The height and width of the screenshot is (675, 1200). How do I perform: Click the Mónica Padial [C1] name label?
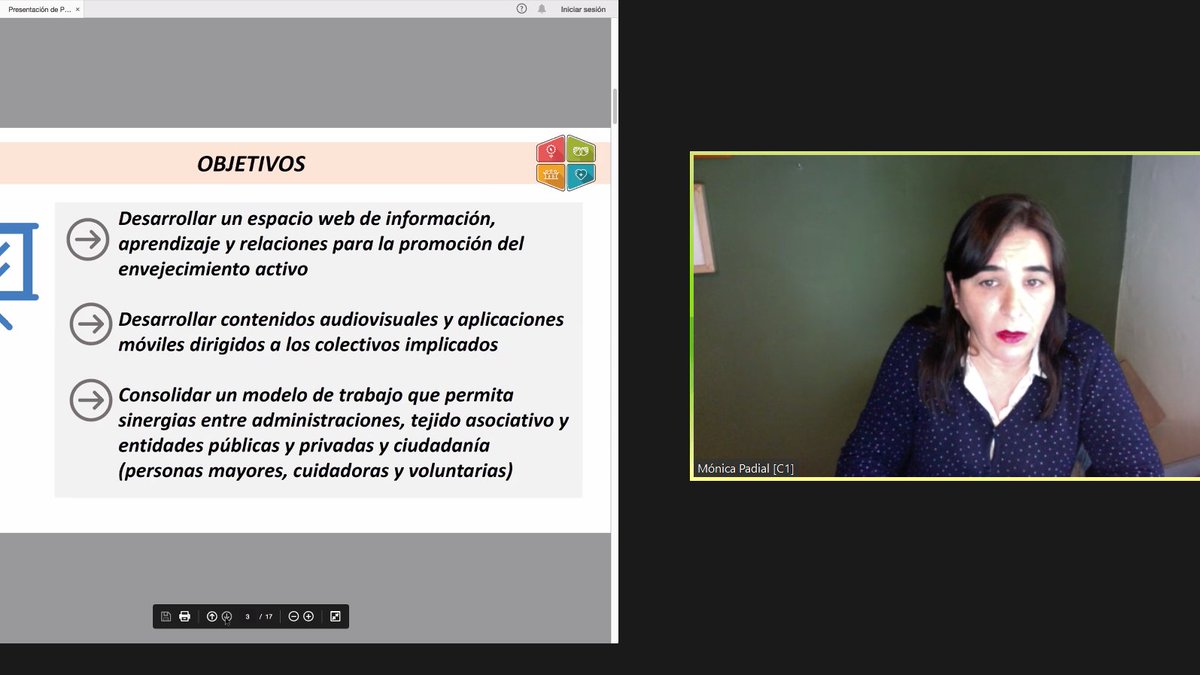pyautogui.click(x=744, y=467)
